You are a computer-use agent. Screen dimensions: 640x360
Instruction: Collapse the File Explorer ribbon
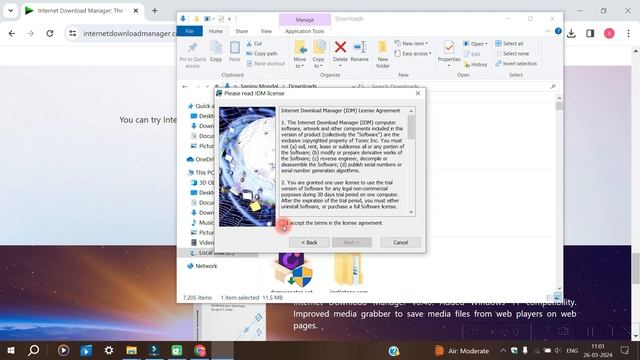click(x=548, y=31)
